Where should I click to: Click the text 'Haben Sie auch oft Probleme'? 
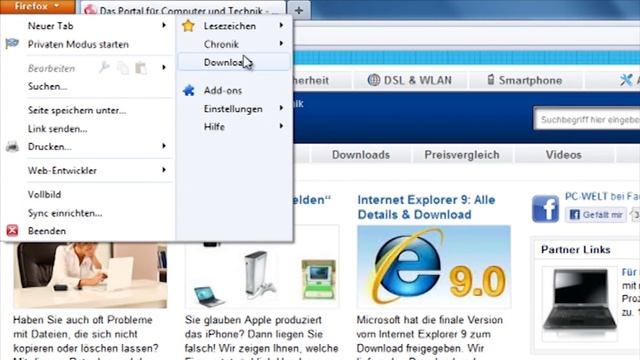[82, 320]
